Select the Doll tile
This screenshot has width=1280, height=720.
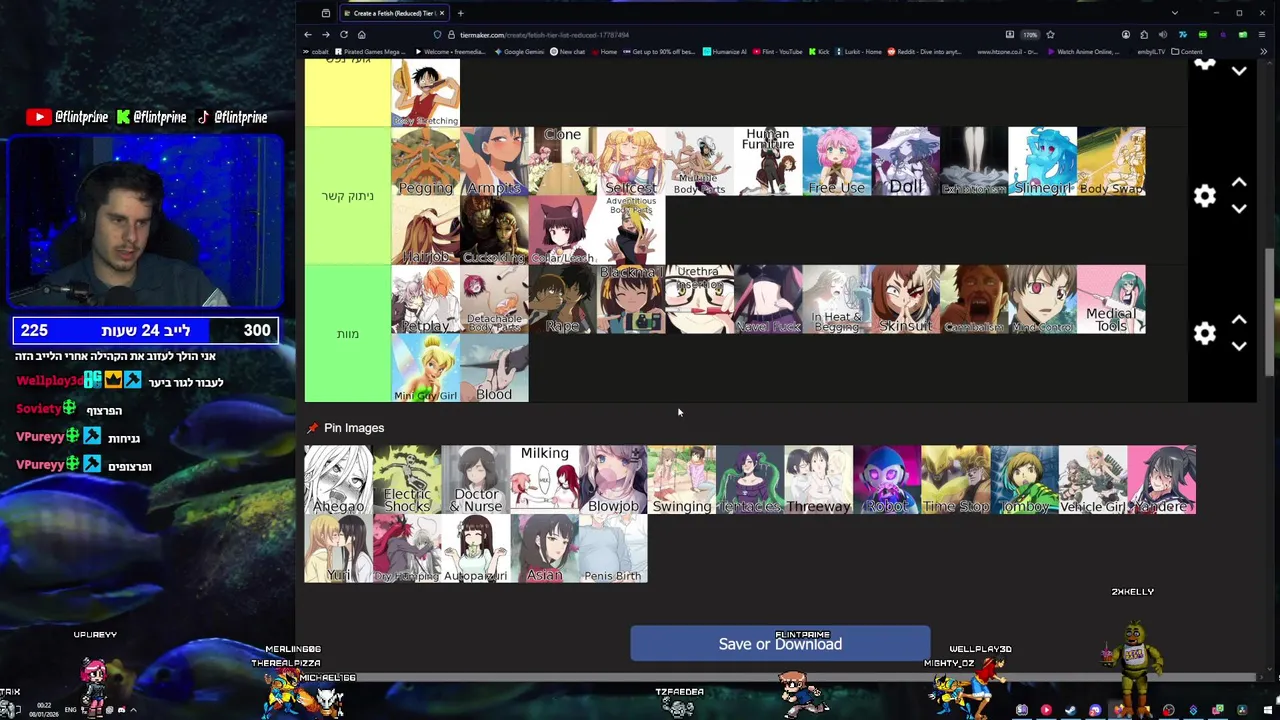[906, 161]
